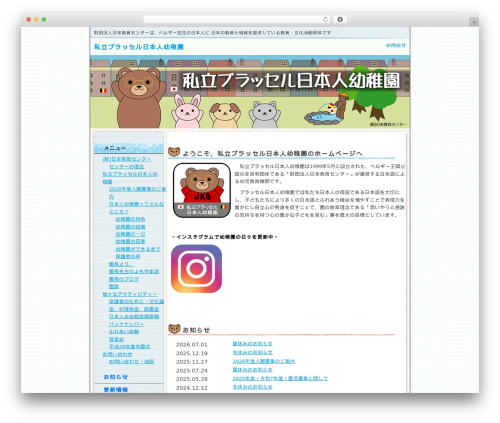Image resolution: width=500 pixels, height=423 pixels.
Task: Click the date text 2025.11.27
Action: (x=192, y=362)
